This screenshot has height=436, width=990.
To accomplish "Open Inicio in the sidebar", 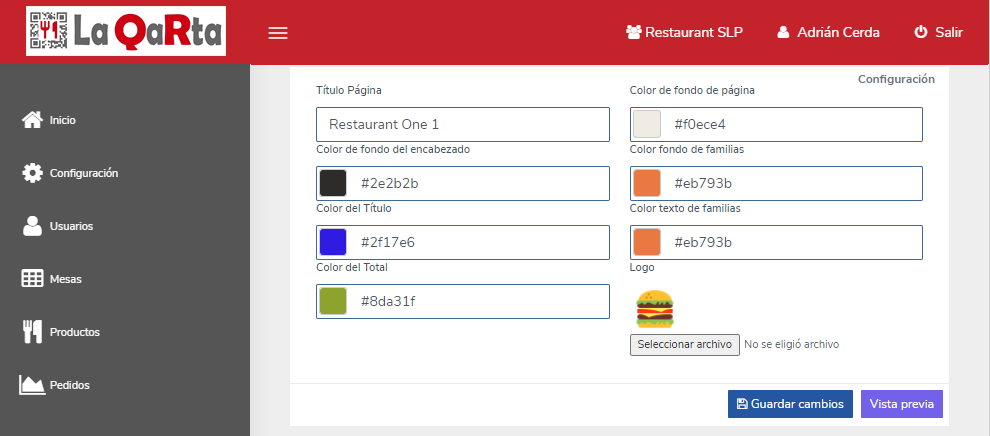I will pyautogui.click(x=63, y=120).
